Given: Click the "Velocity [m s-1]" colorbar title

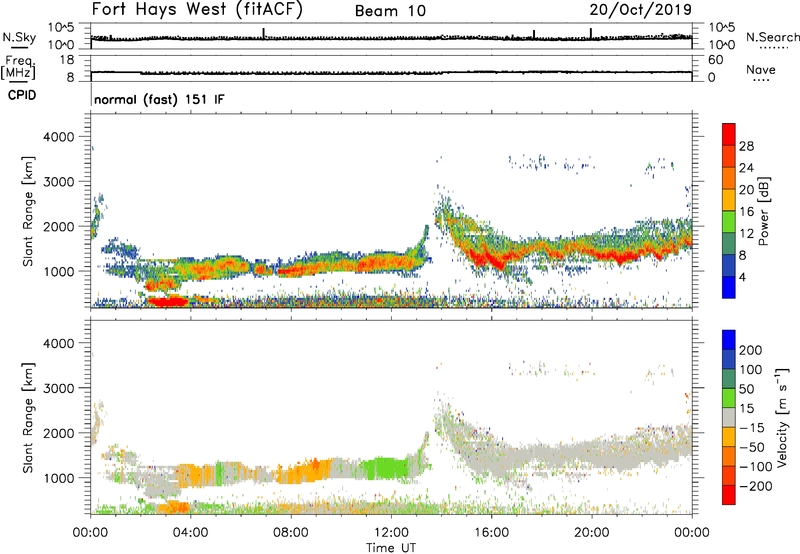Looking at the screenshot, I should click(x=782, y=418).
